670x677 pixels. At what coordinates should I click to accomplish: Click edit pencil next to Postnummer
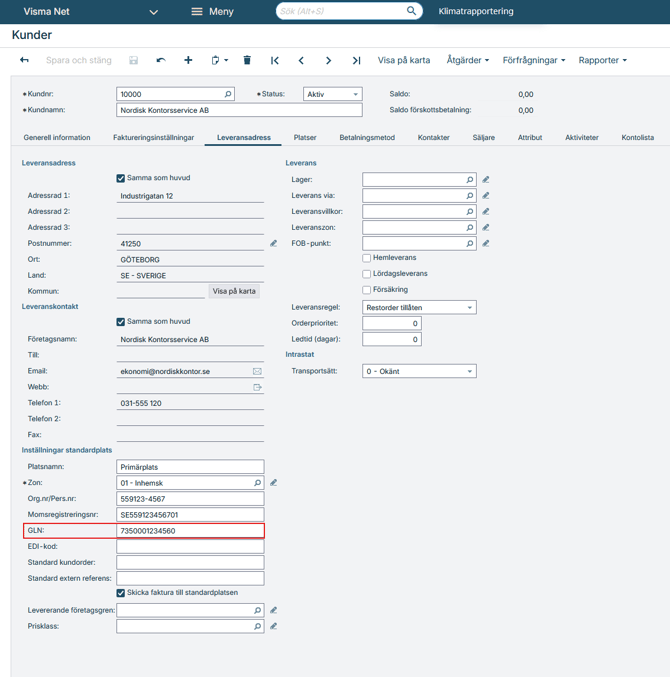(273, 244)
